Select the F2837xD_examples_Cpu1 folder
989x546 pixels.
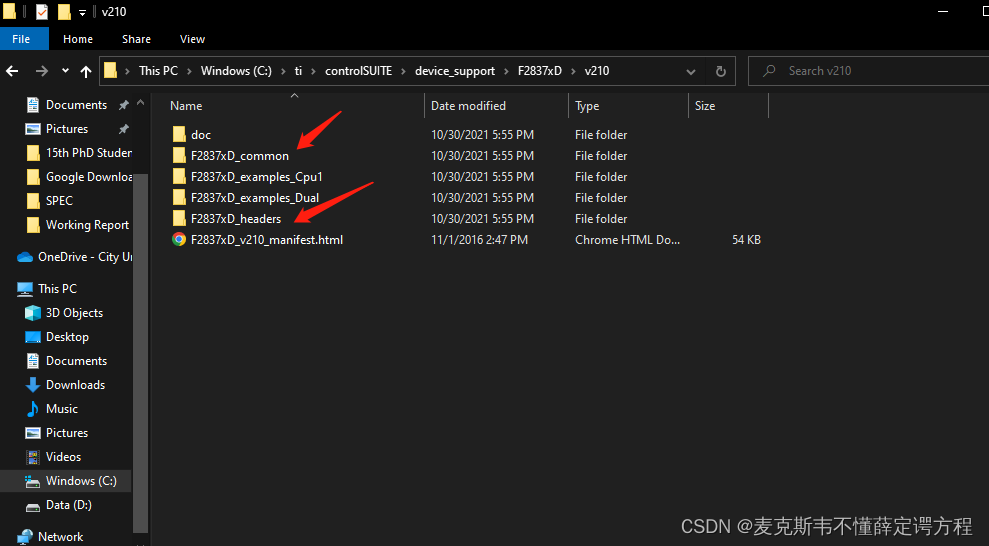256,177
